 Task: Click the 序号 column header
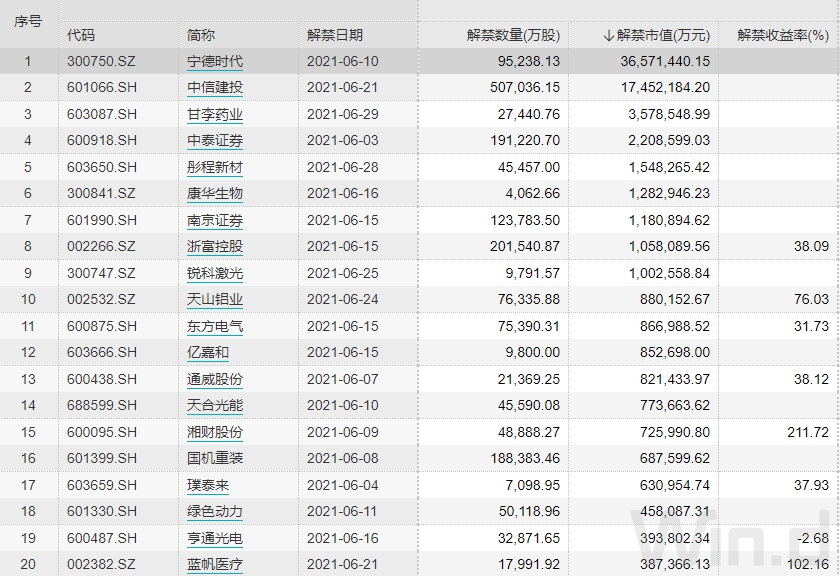[28, 21]
